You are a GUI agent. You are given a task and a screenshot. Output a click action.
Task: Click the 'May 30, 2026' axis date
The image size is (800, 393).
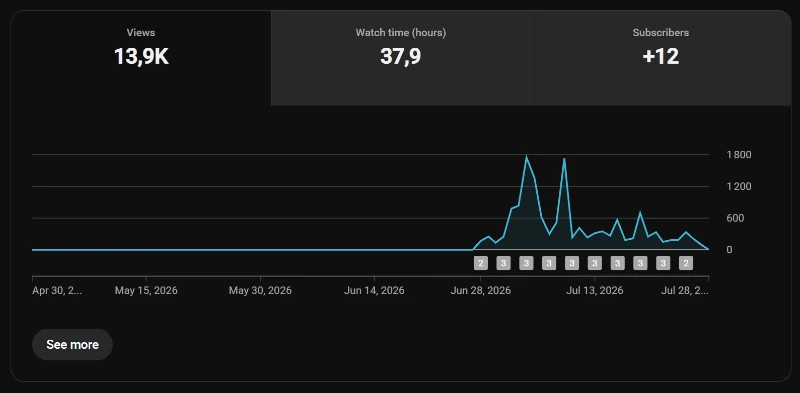260,290
